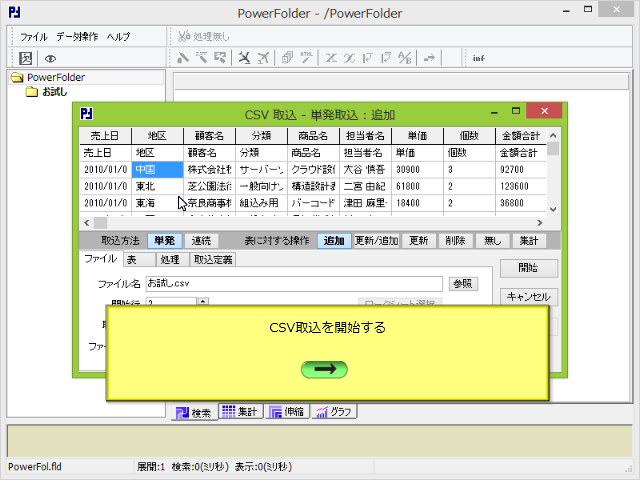This screenshot has width=640, height=480.
Task: Click the greyed airplane export icon
Action: (263, 58)
